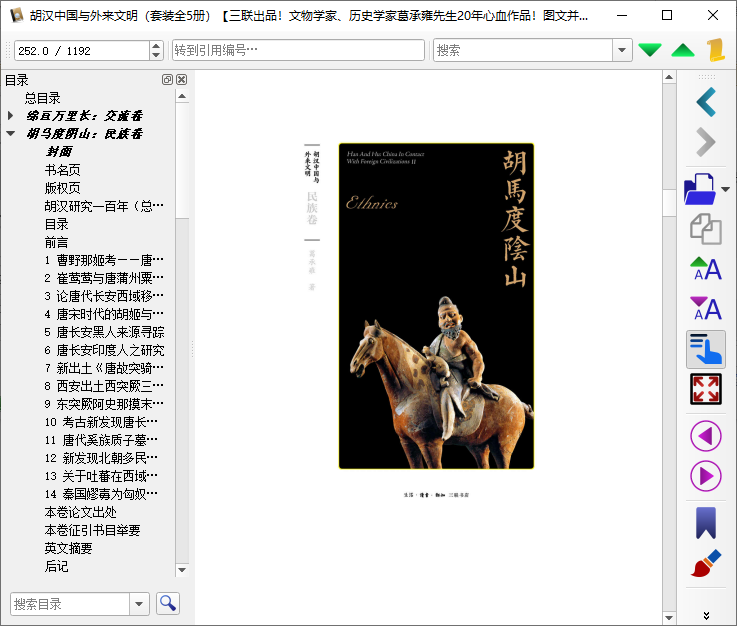737x626 pixels.
Task: Click the 转到引用编号 input field
Action: pyautogui.click(x=298, y=50)
